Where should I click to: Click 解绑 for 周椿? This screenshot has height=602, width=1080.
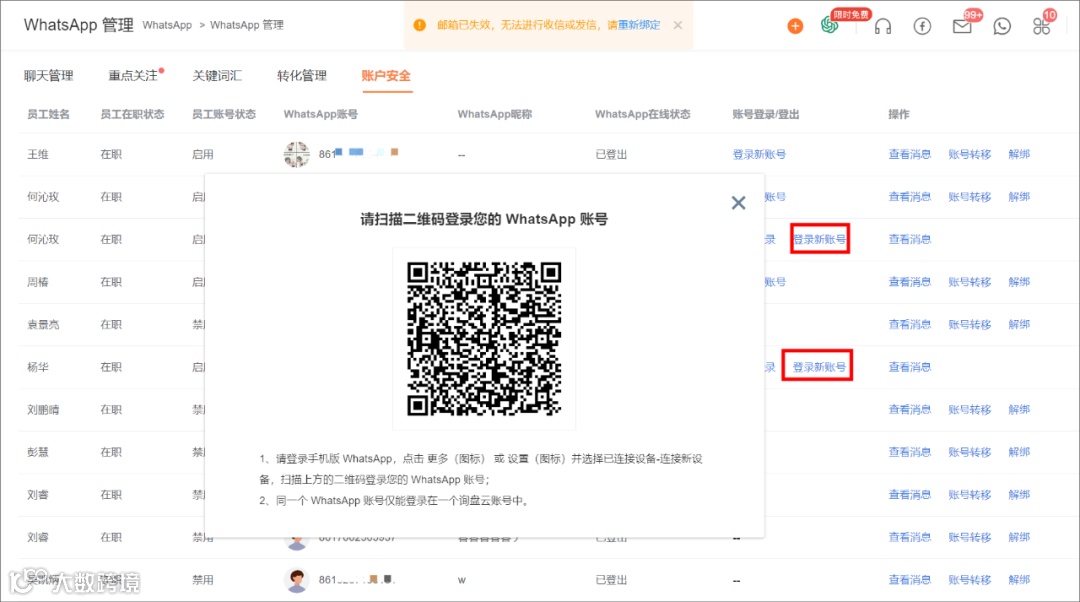coord(1019,282)
